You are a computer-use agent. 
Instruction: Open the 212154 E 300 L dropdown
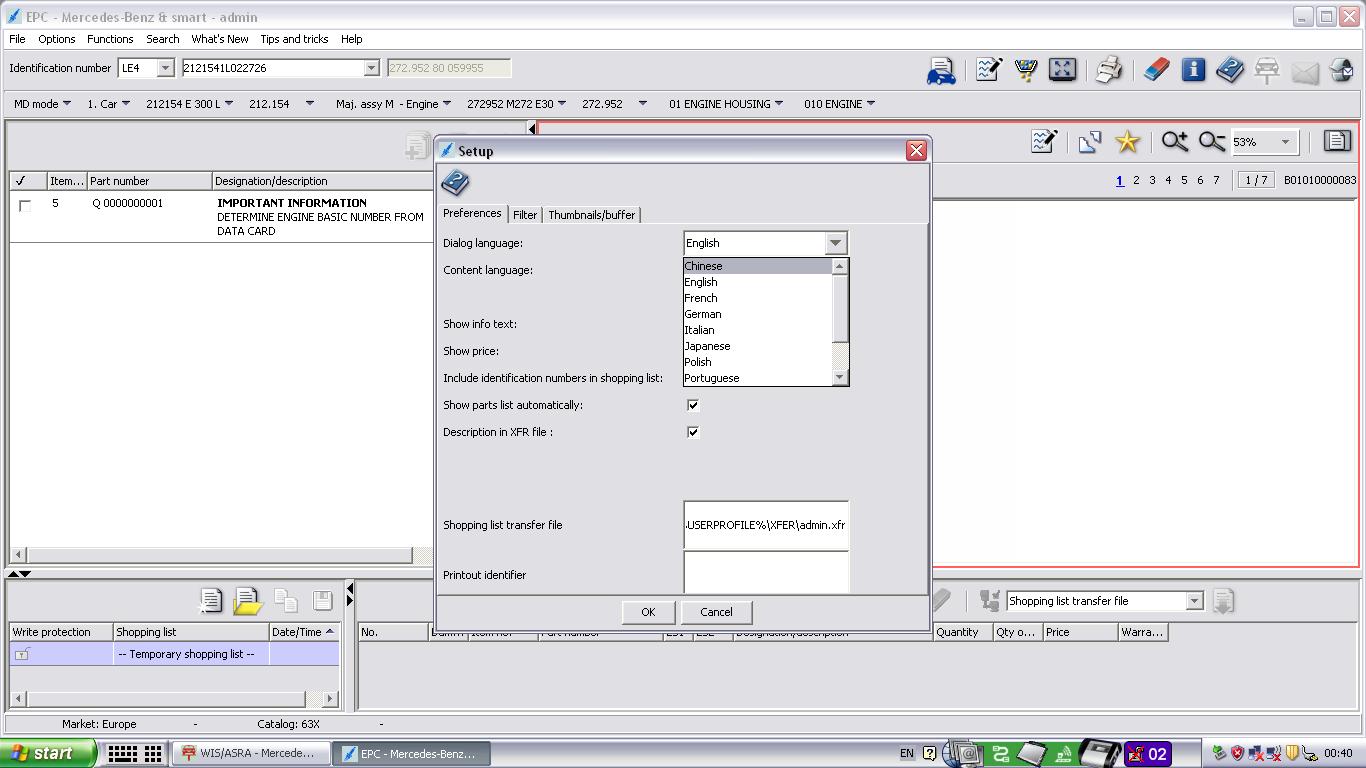pyautogui.click(x=189, y=104)
